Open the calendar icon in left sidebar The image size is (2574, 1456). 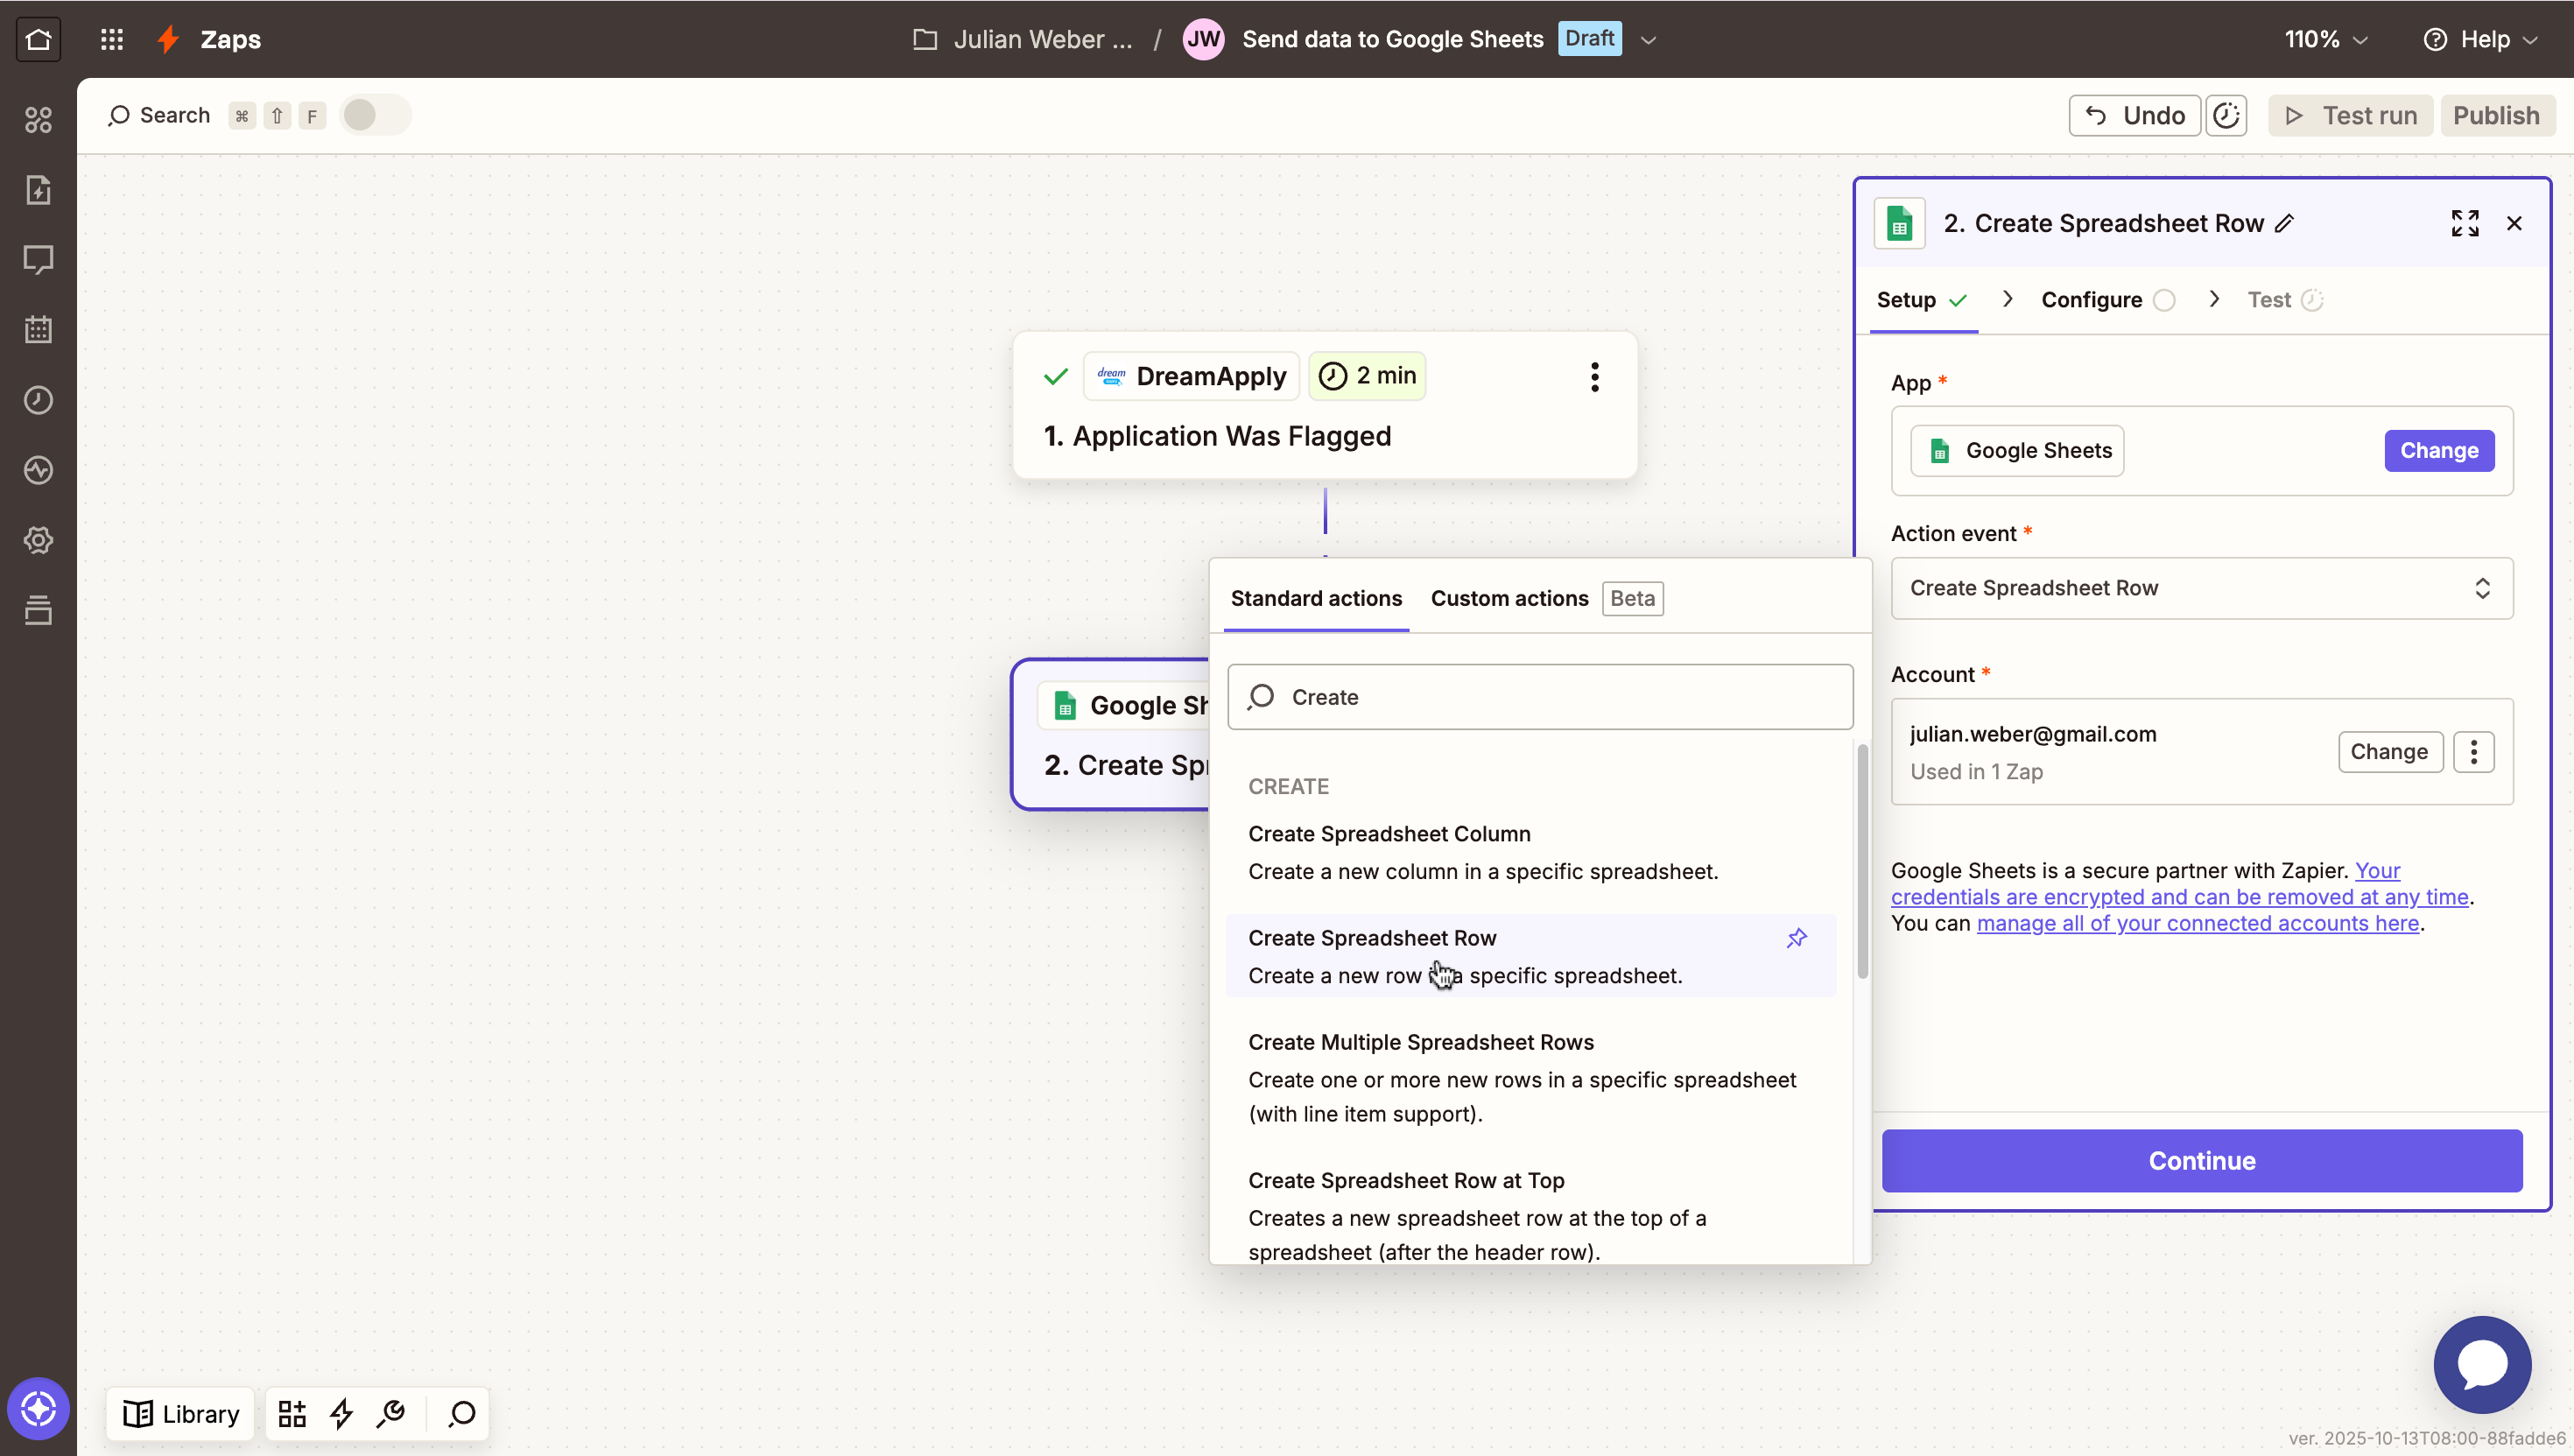point(38,330)
